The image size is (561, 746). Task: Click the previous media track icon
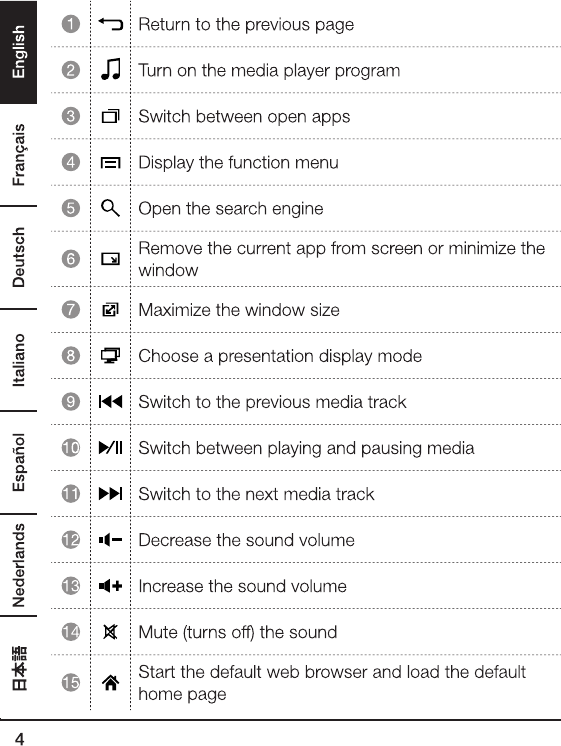click(110, 402)
